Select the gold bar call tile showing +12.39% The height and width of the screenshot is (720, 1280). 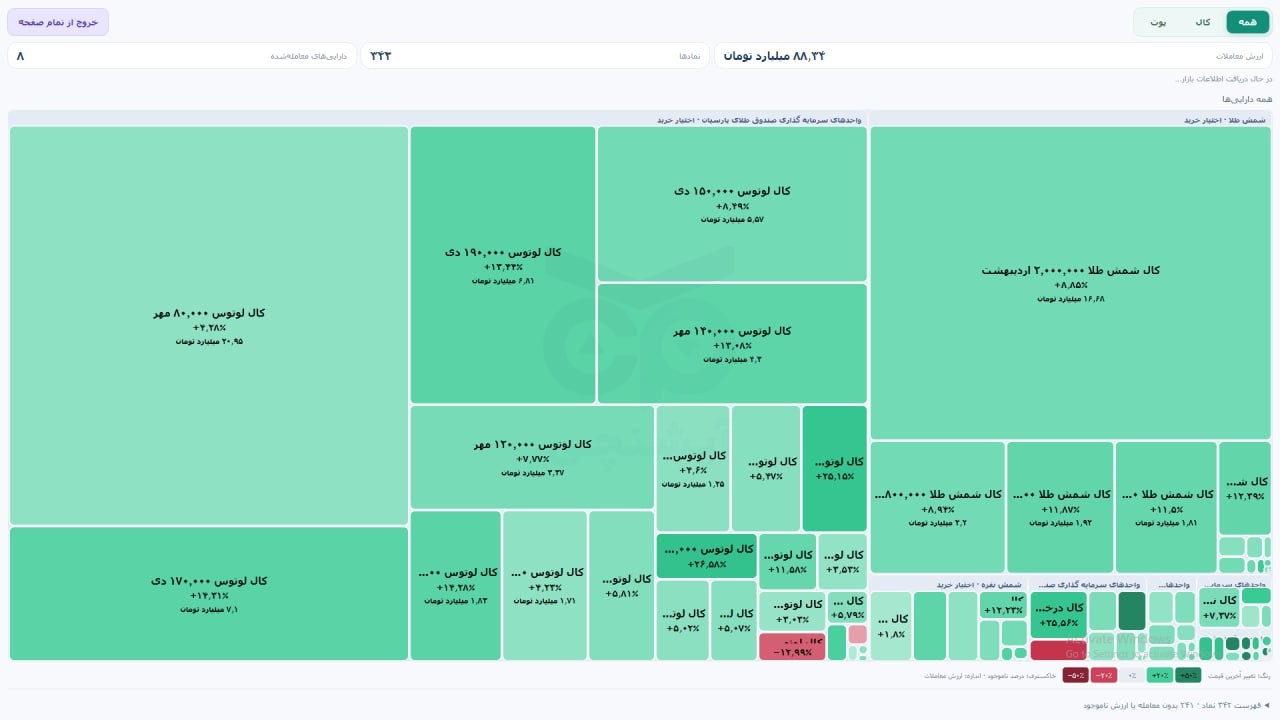pyautogui.click(x=1245, y=488)
